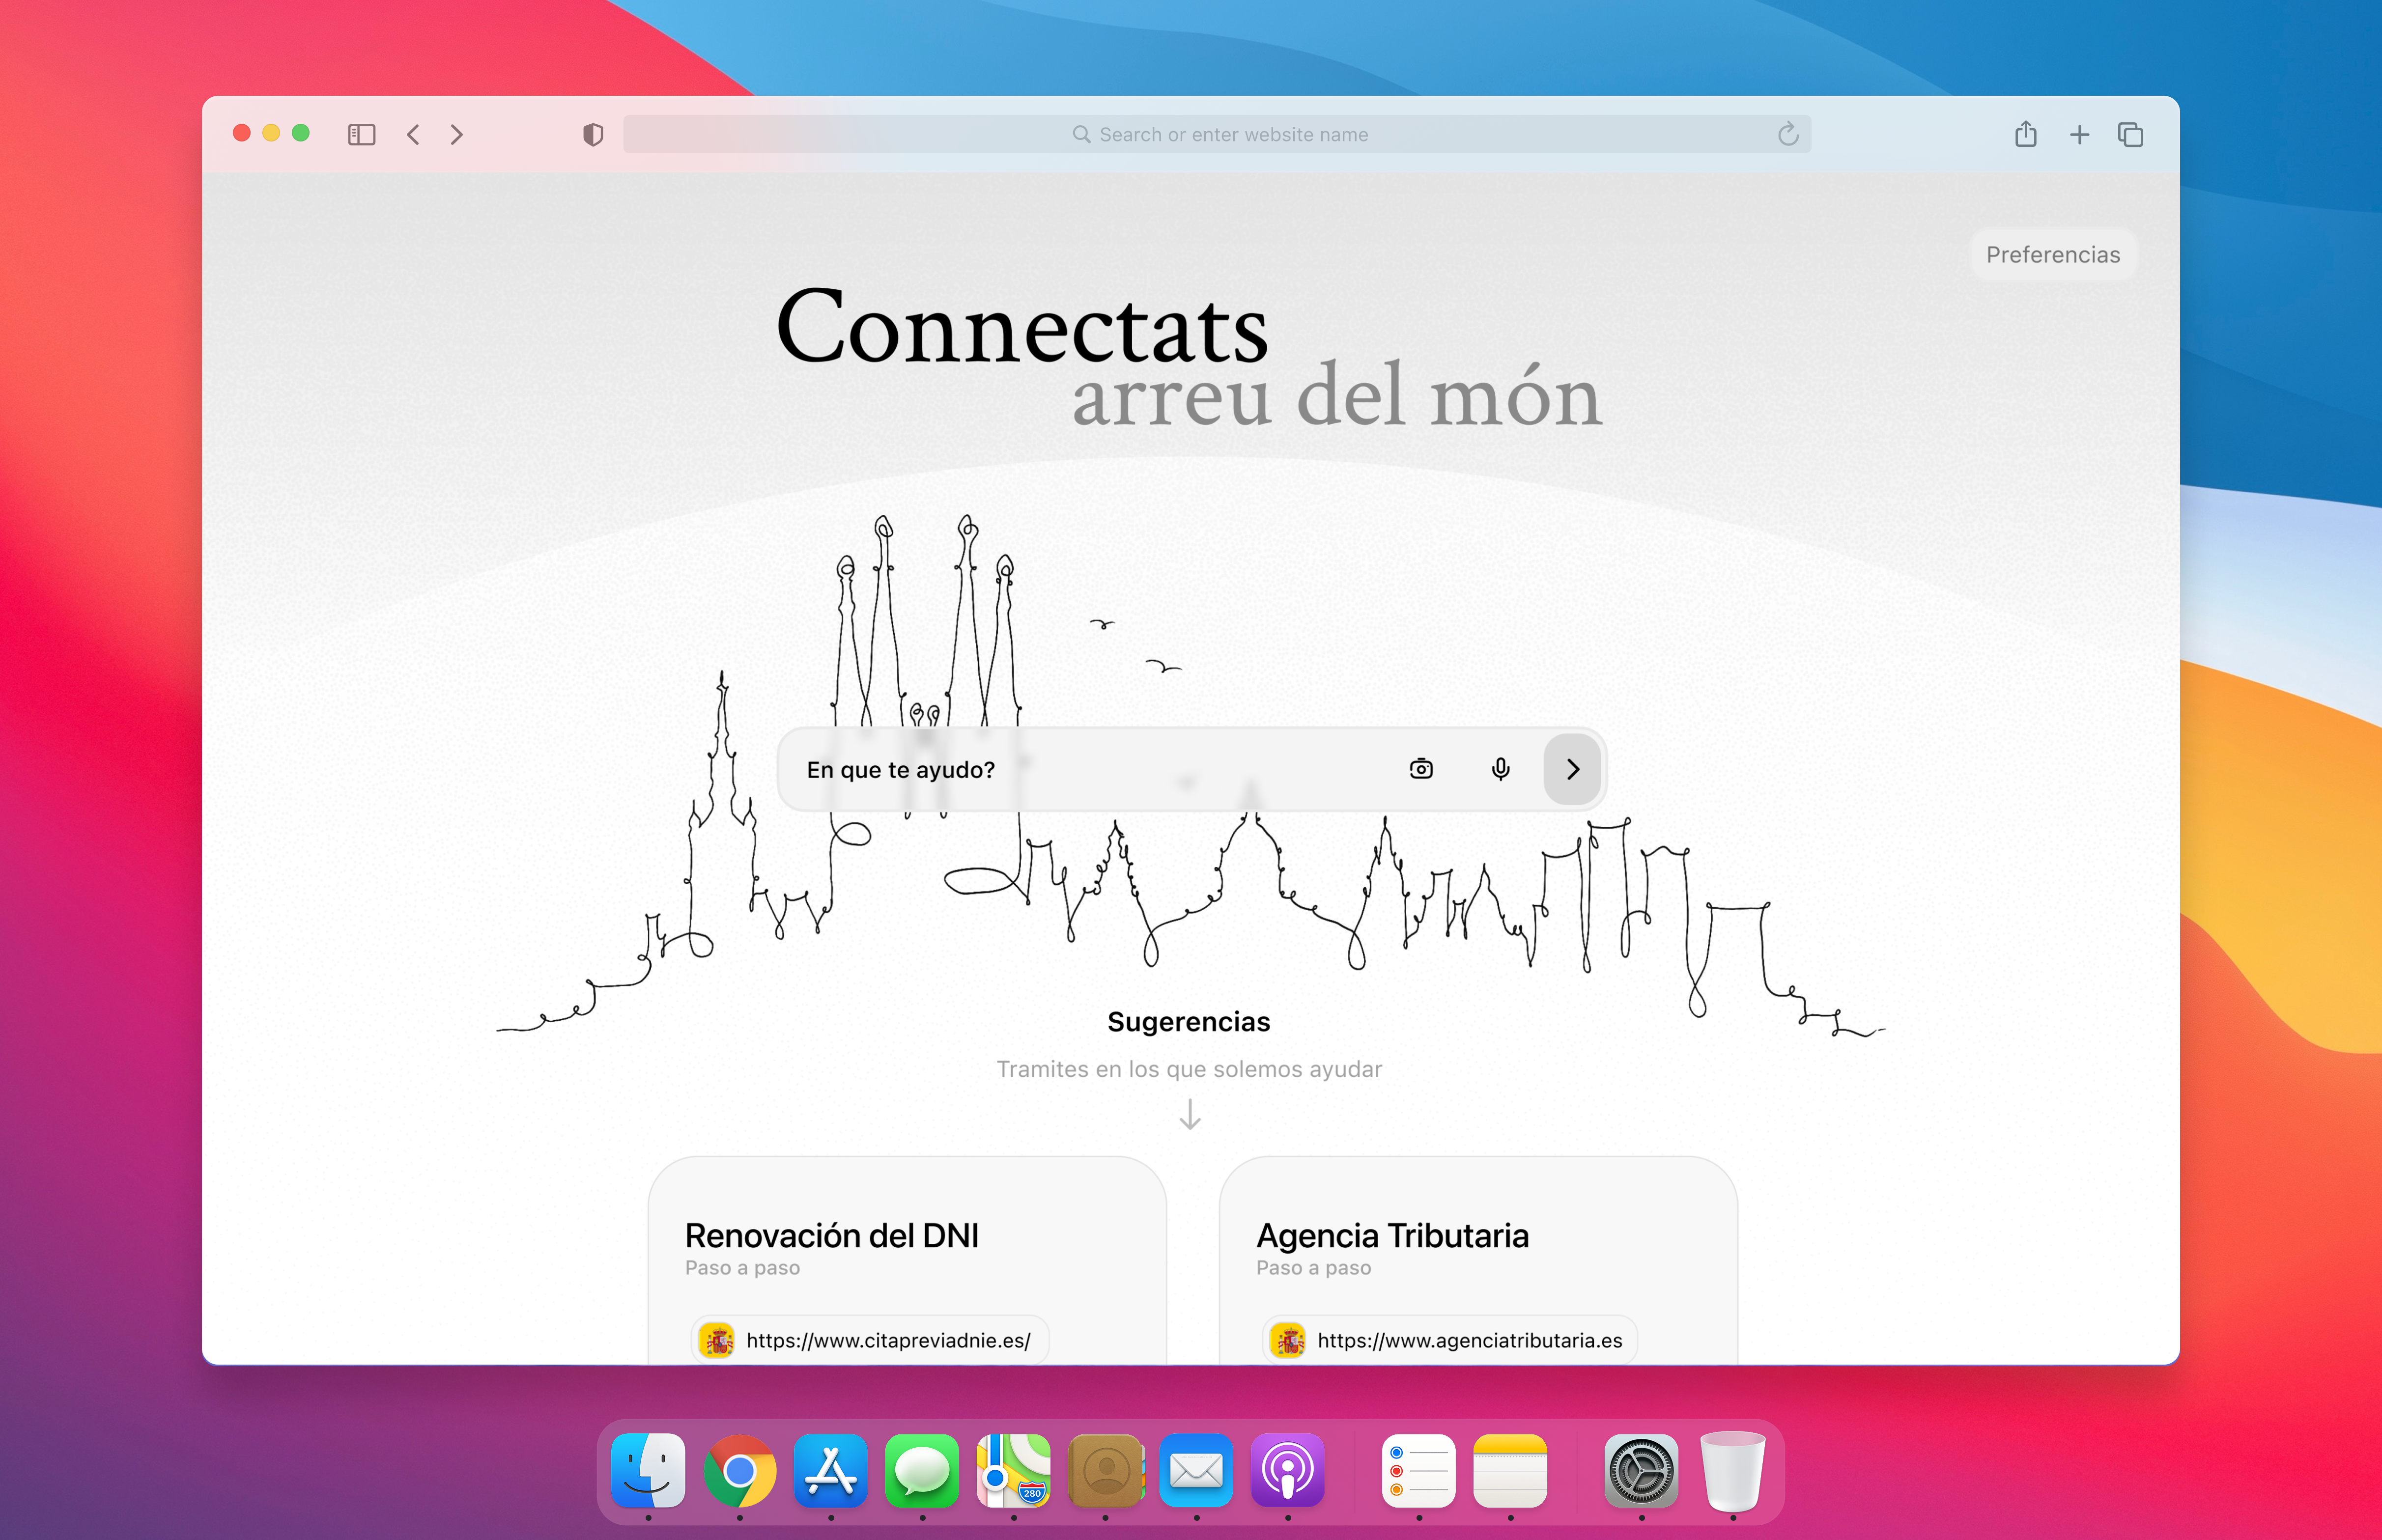Launch Google Chrome from the dock

coord(740,1471)
